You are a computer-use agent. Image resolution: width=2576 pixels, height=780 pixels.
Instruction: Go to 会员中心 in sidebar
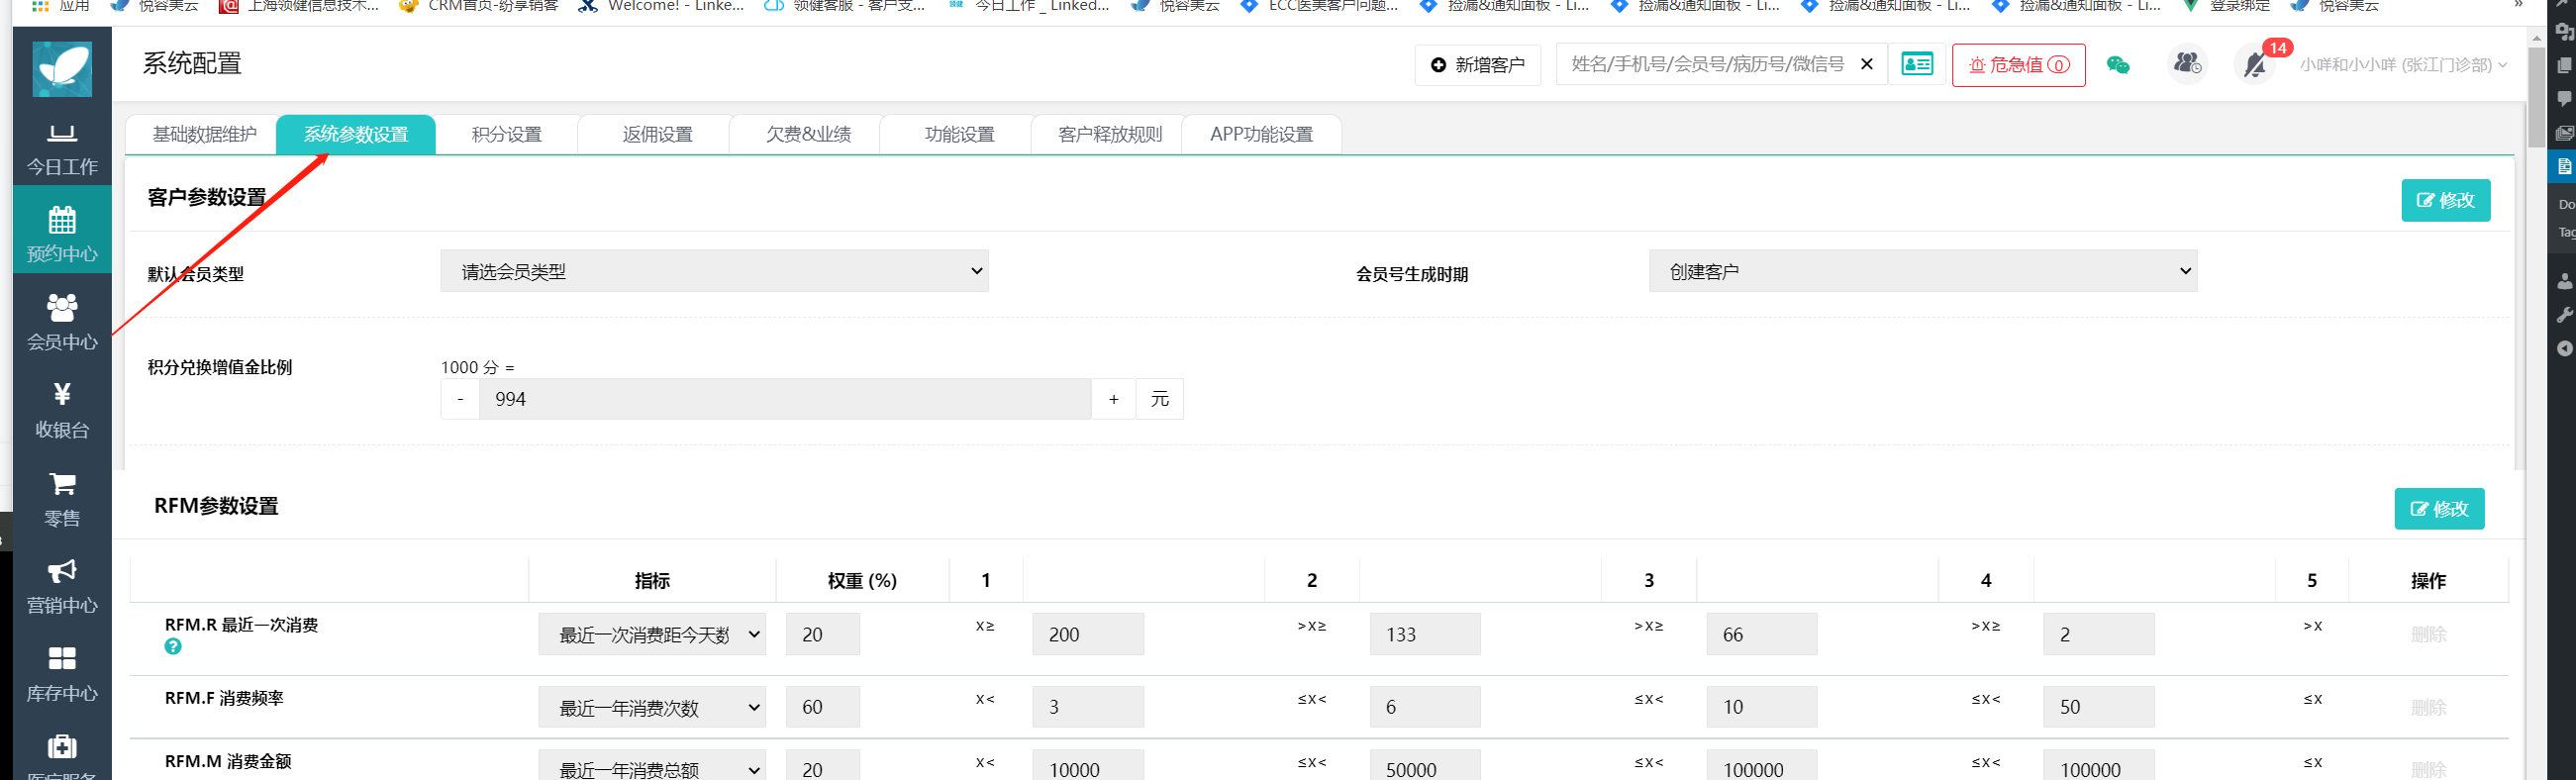(62, 322)
